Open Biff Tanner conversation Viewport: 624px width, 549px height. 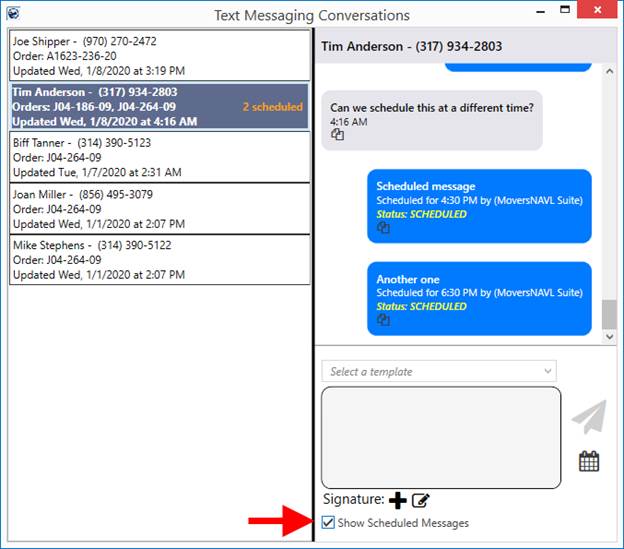159,157
